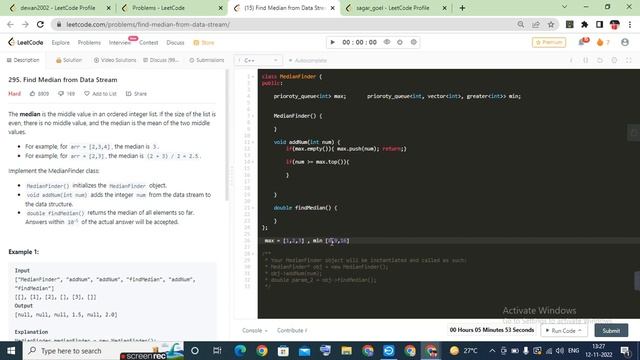
Task: Switch to the Description tab
Action: click(x=23, y=60)
